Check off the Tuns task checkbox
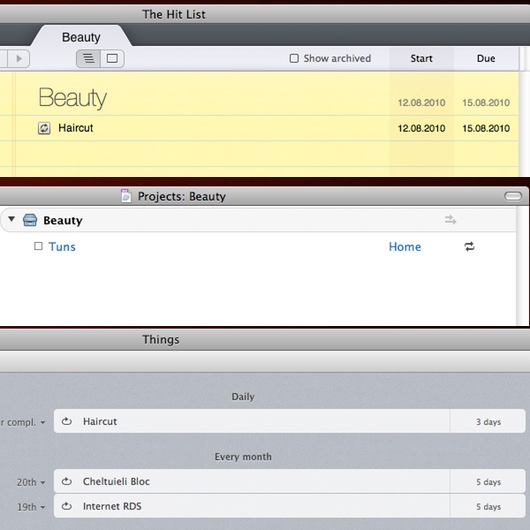The height and width of the screenshot is (530, 530). [38, 246]
